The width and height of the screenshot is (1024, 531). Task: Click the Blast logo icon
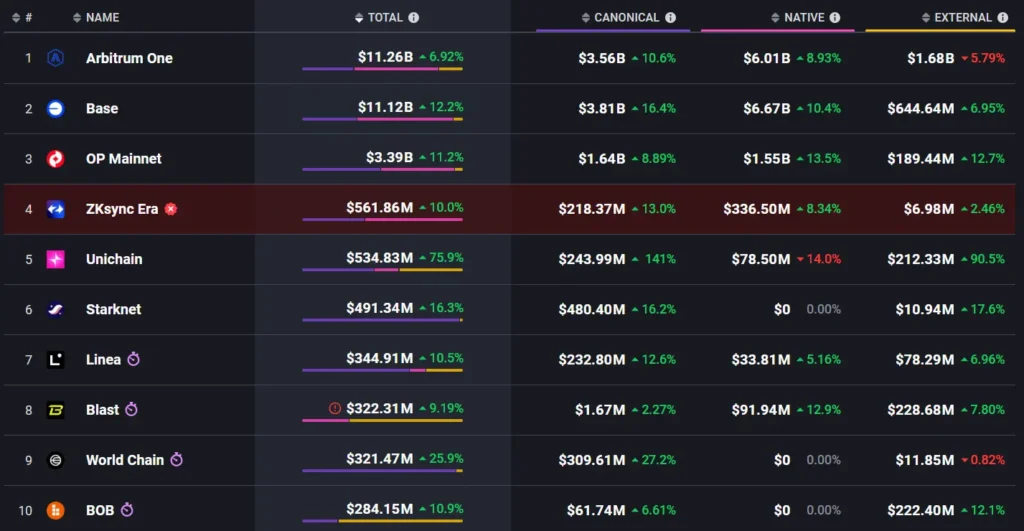point(56,410)
